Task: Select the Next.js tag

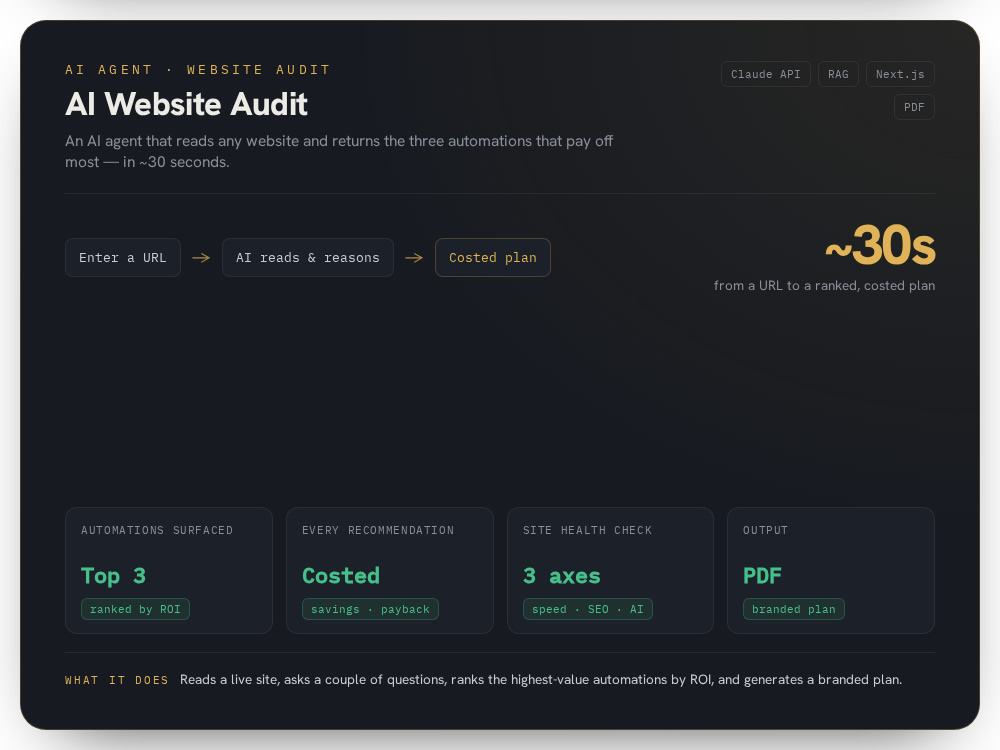Action: 900,74
